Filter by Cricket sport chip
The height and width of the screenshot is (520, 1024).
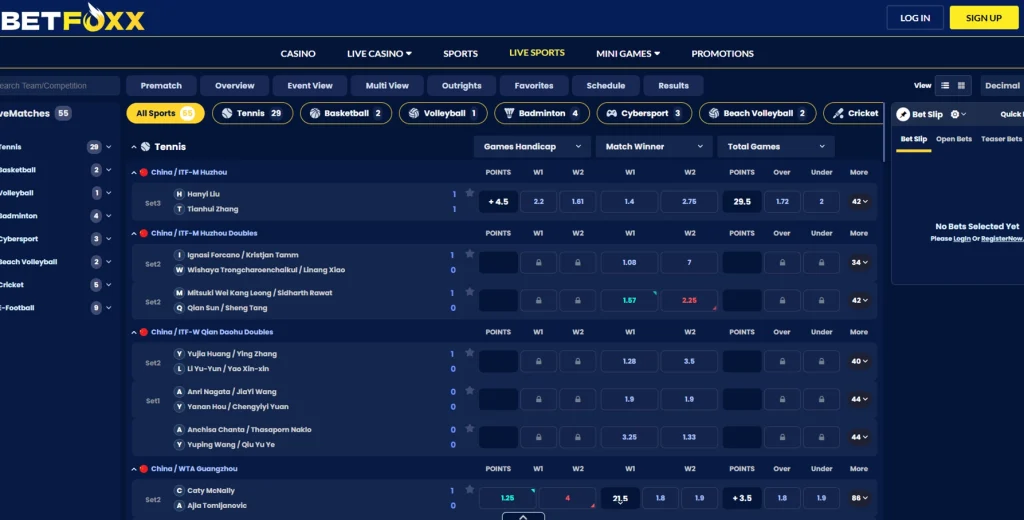pyautogui.click(x=854, y=113)
